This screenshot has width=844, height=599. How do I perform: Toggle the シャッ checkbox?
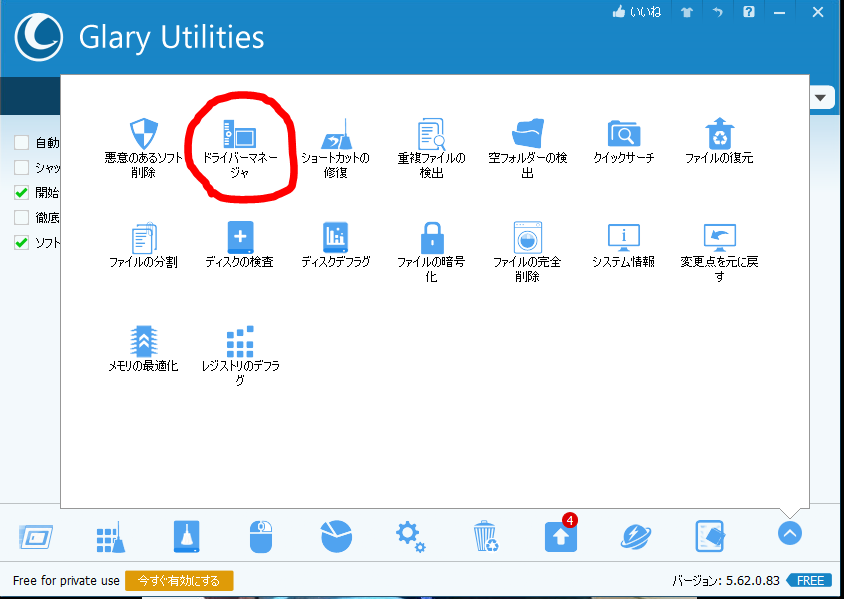point(22,167)
